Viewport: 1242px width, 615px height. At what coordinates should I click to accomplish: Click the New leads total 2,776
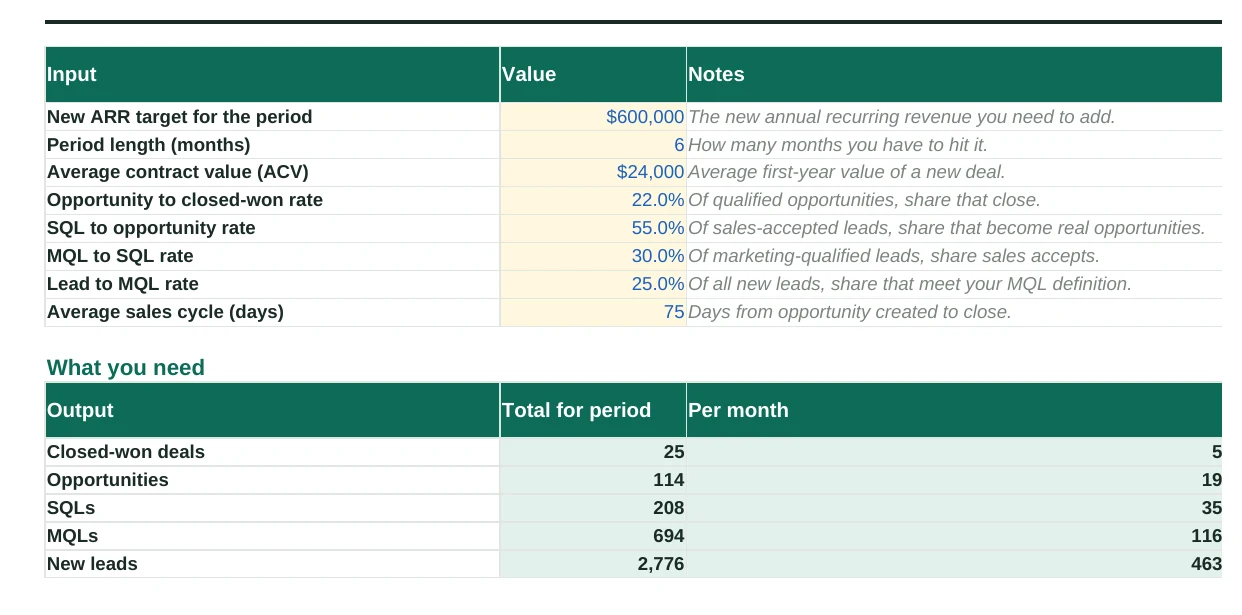pyautogui.click(x=593, y=564)
